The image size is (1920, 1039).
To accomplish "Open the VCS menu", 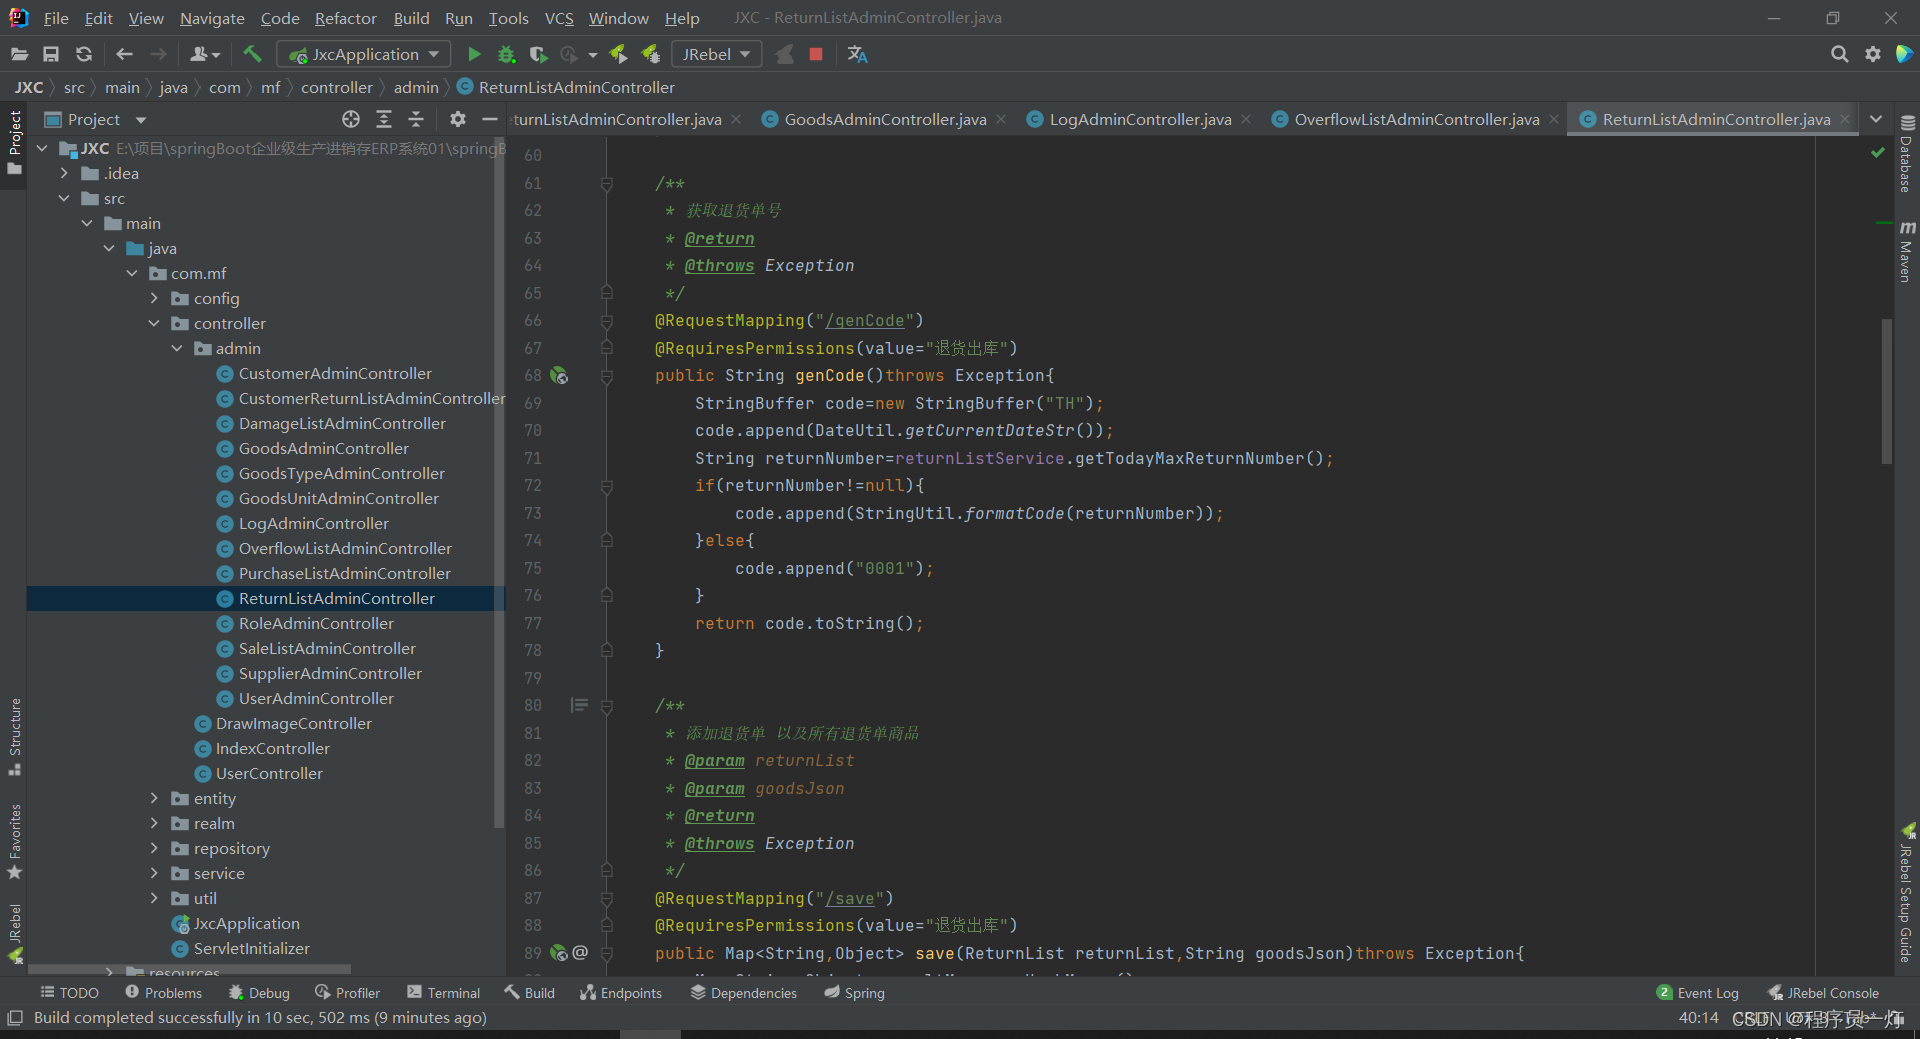I will coord(559,18).
